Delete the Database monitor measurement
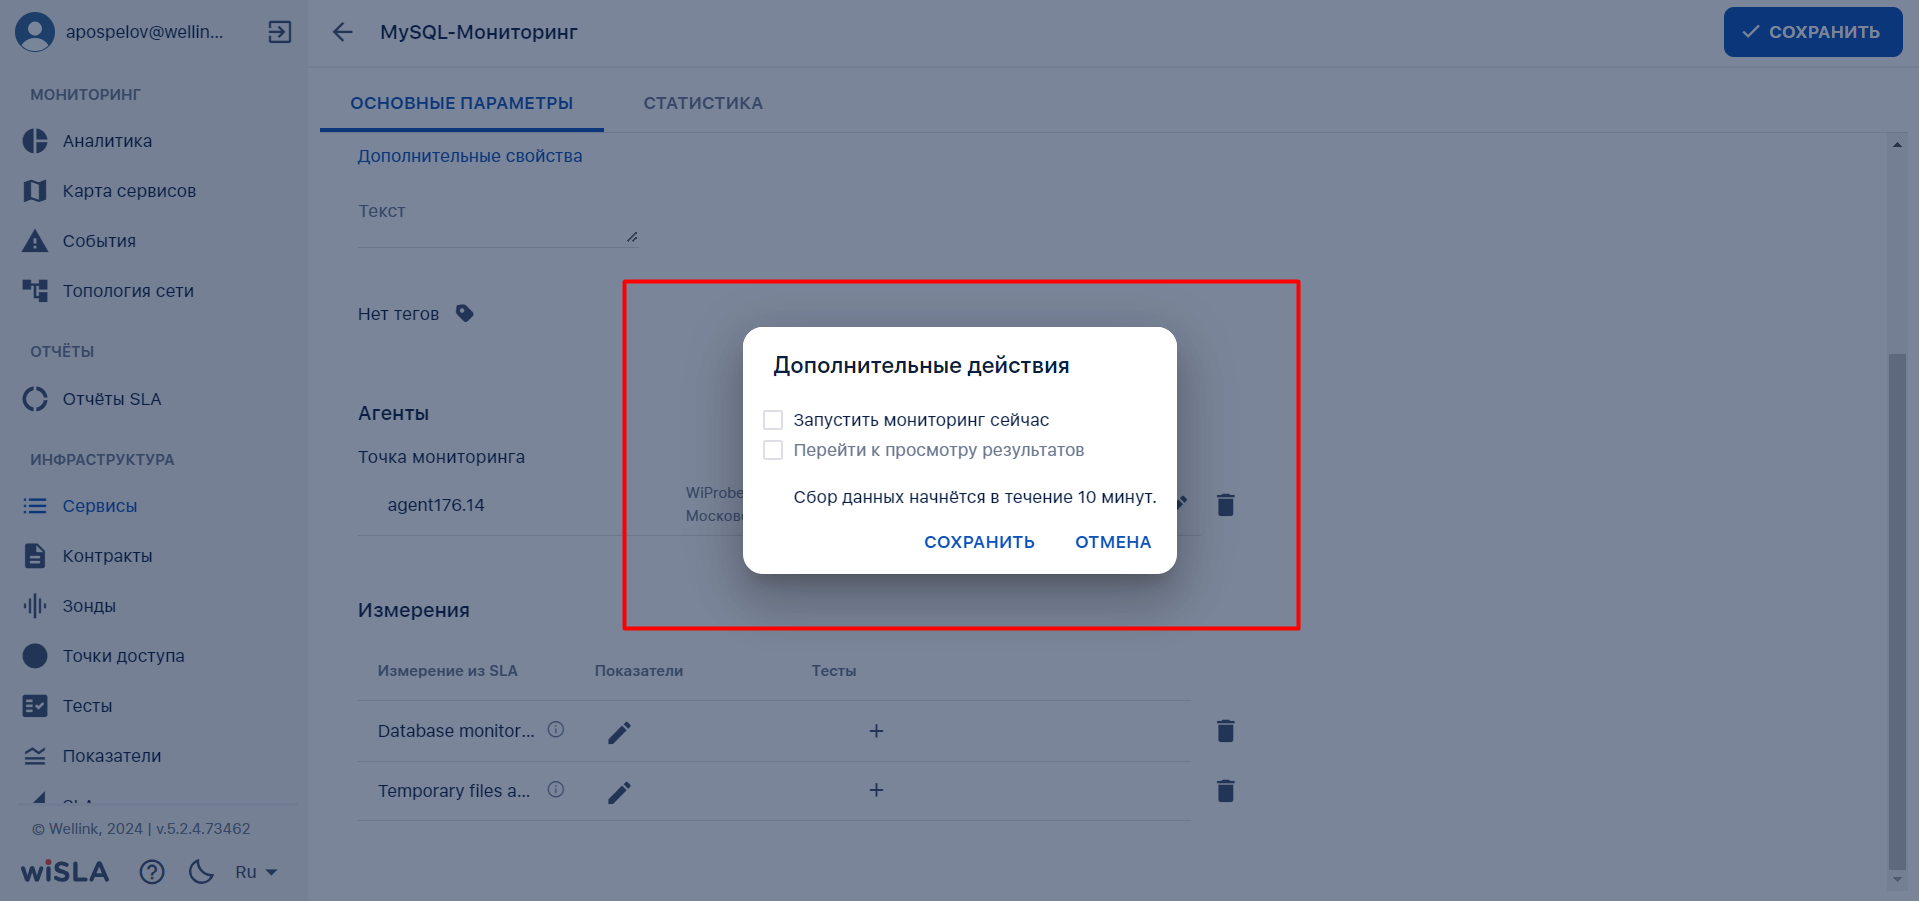The height and width of the screenshot is (901, 1919). [1226, 731]
